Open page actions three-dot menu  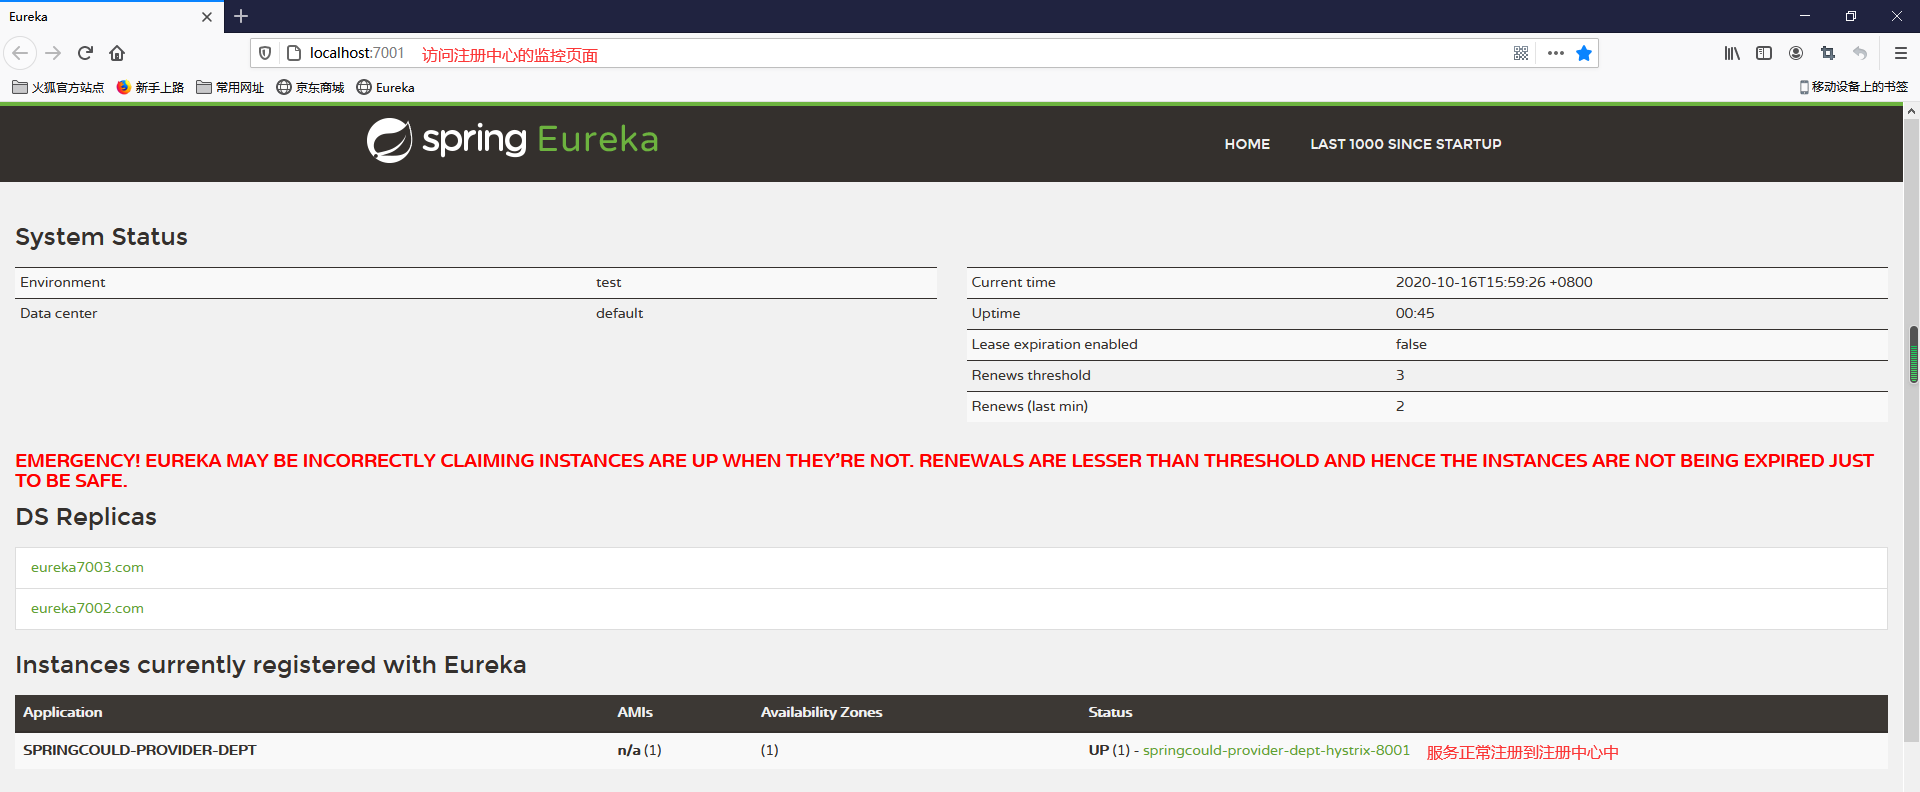(1556, 53)
